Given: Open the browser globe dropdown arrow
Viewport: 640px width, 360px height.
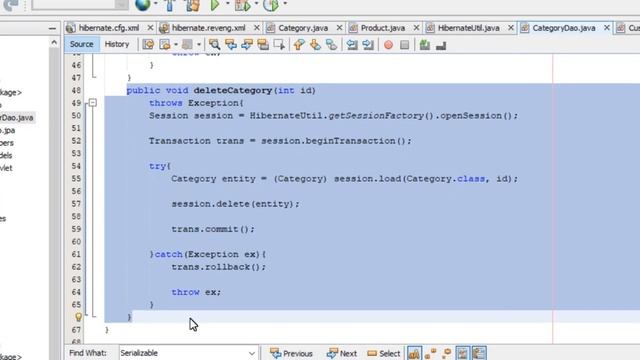Looking at the screenshot, I should click(x=156, y=4).
